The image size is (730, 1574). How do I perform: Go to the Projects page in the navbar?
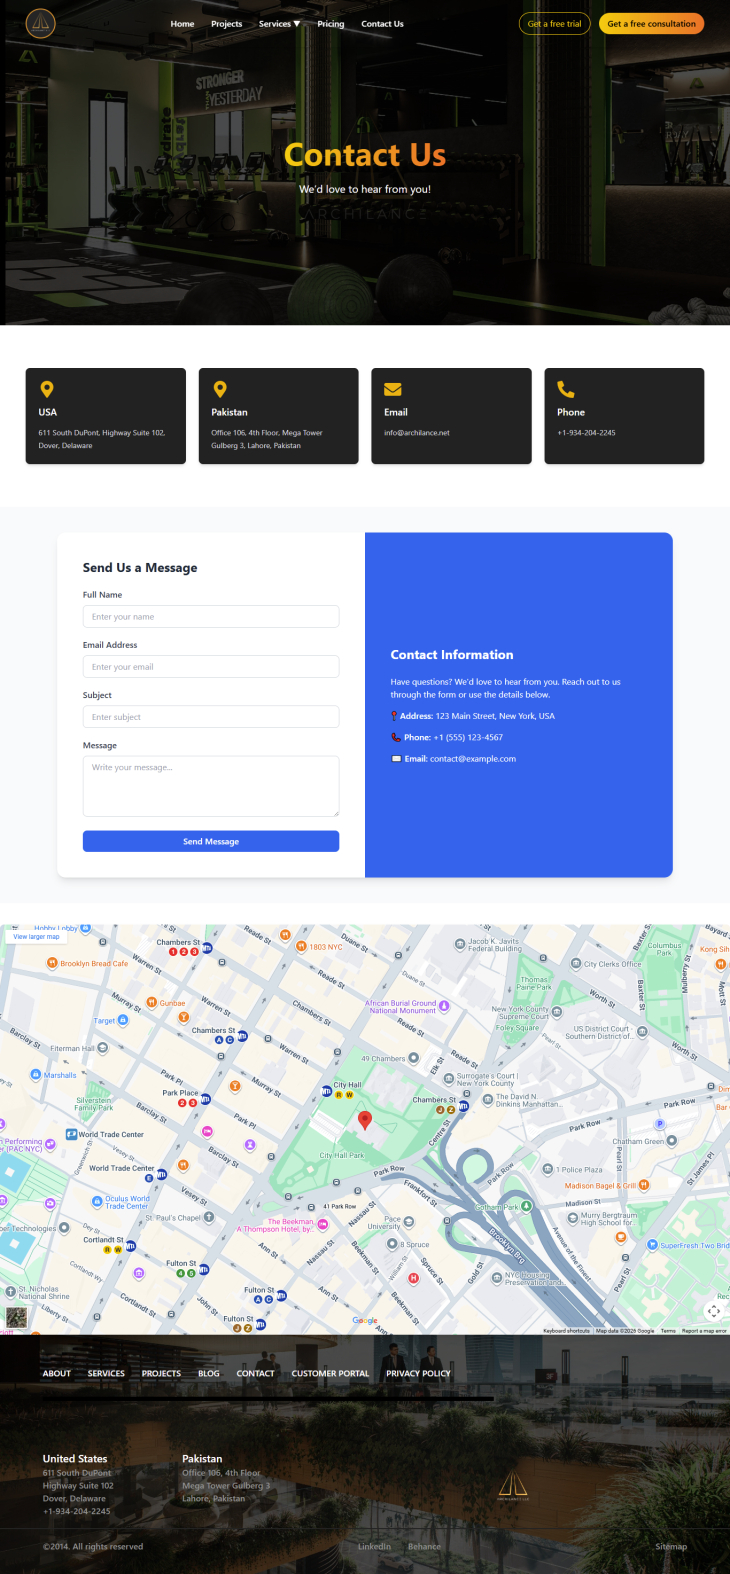226,24
